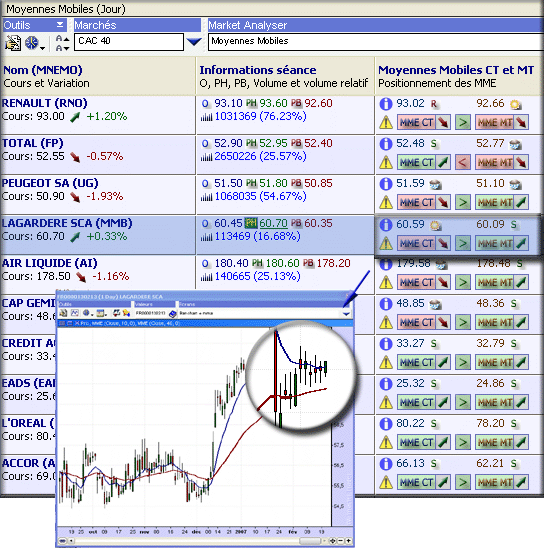549x554 pixels.
Task: Click the chart horizontal scrollbar thumb
Action: tap(309, 541)
